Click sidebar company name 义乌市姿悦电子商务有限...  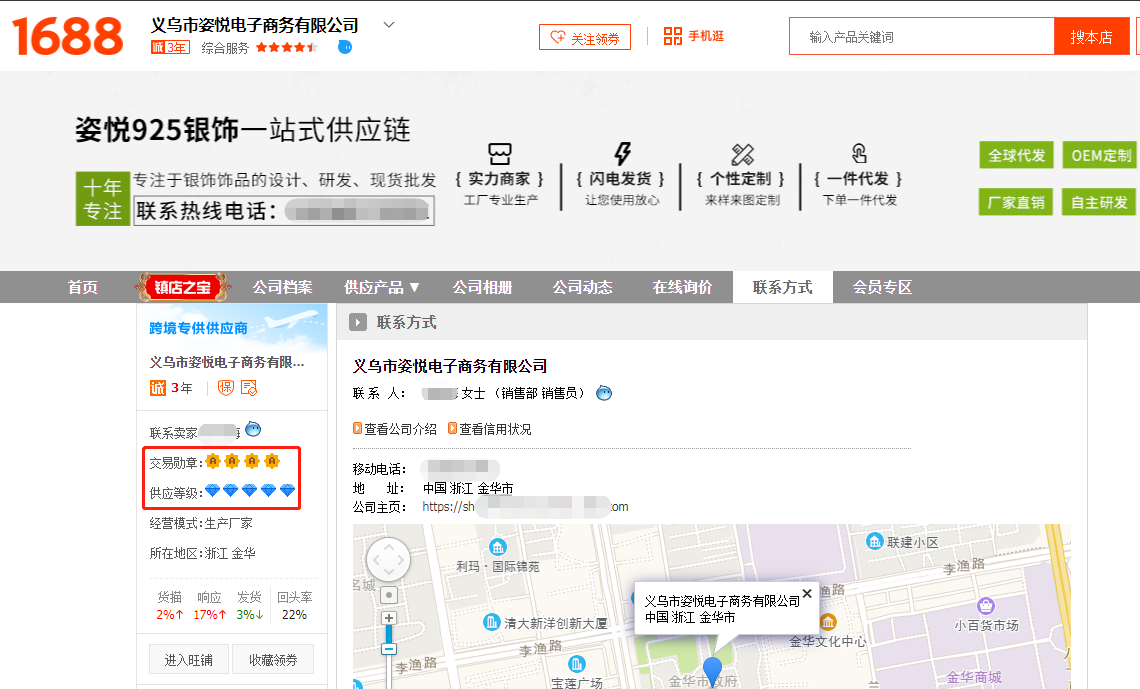point(227,362)
